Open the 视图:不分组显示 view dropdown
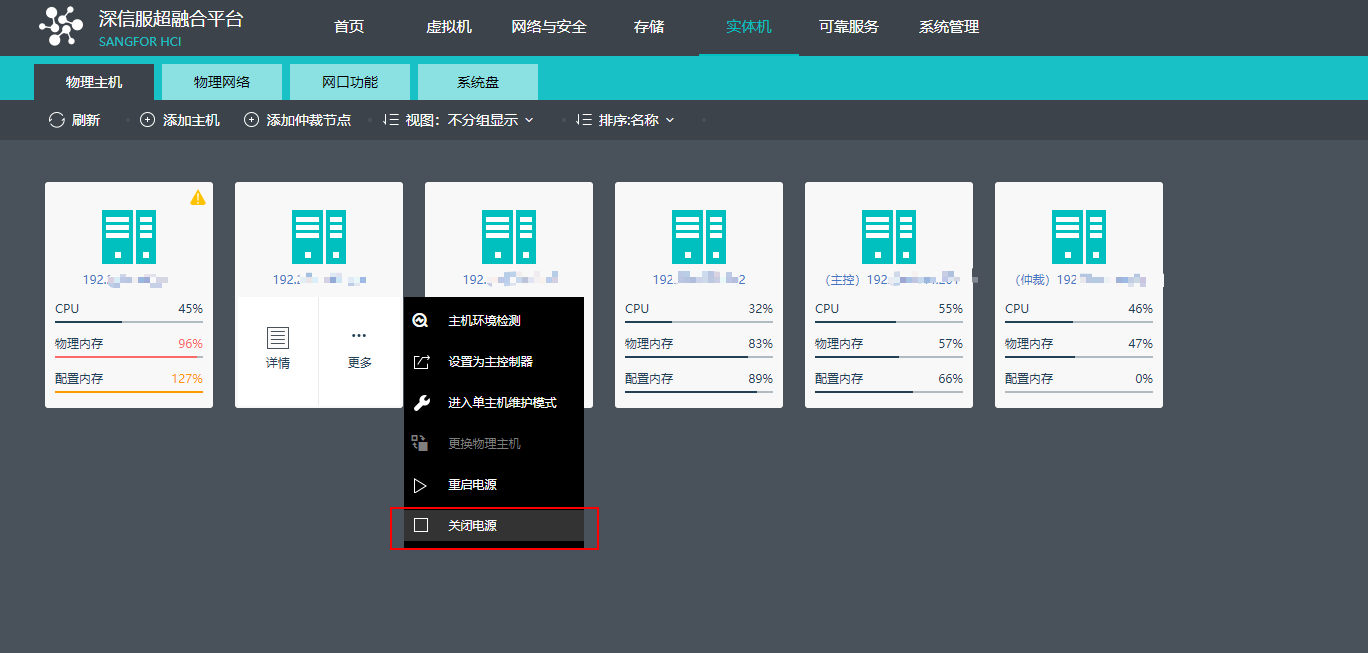Image resolution: width=1368 pixels, height=653 pixels. coord(460,118)
